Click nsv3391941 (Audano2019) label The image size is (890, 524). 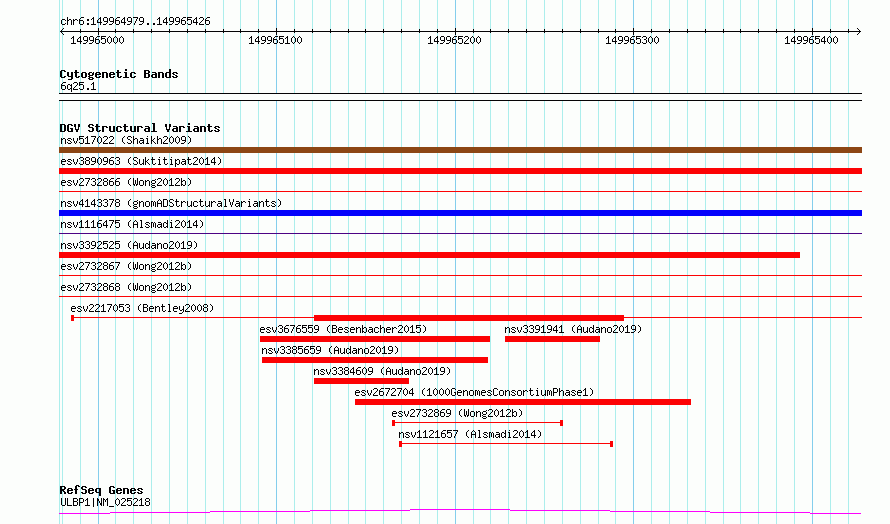(x=573, y=329)
